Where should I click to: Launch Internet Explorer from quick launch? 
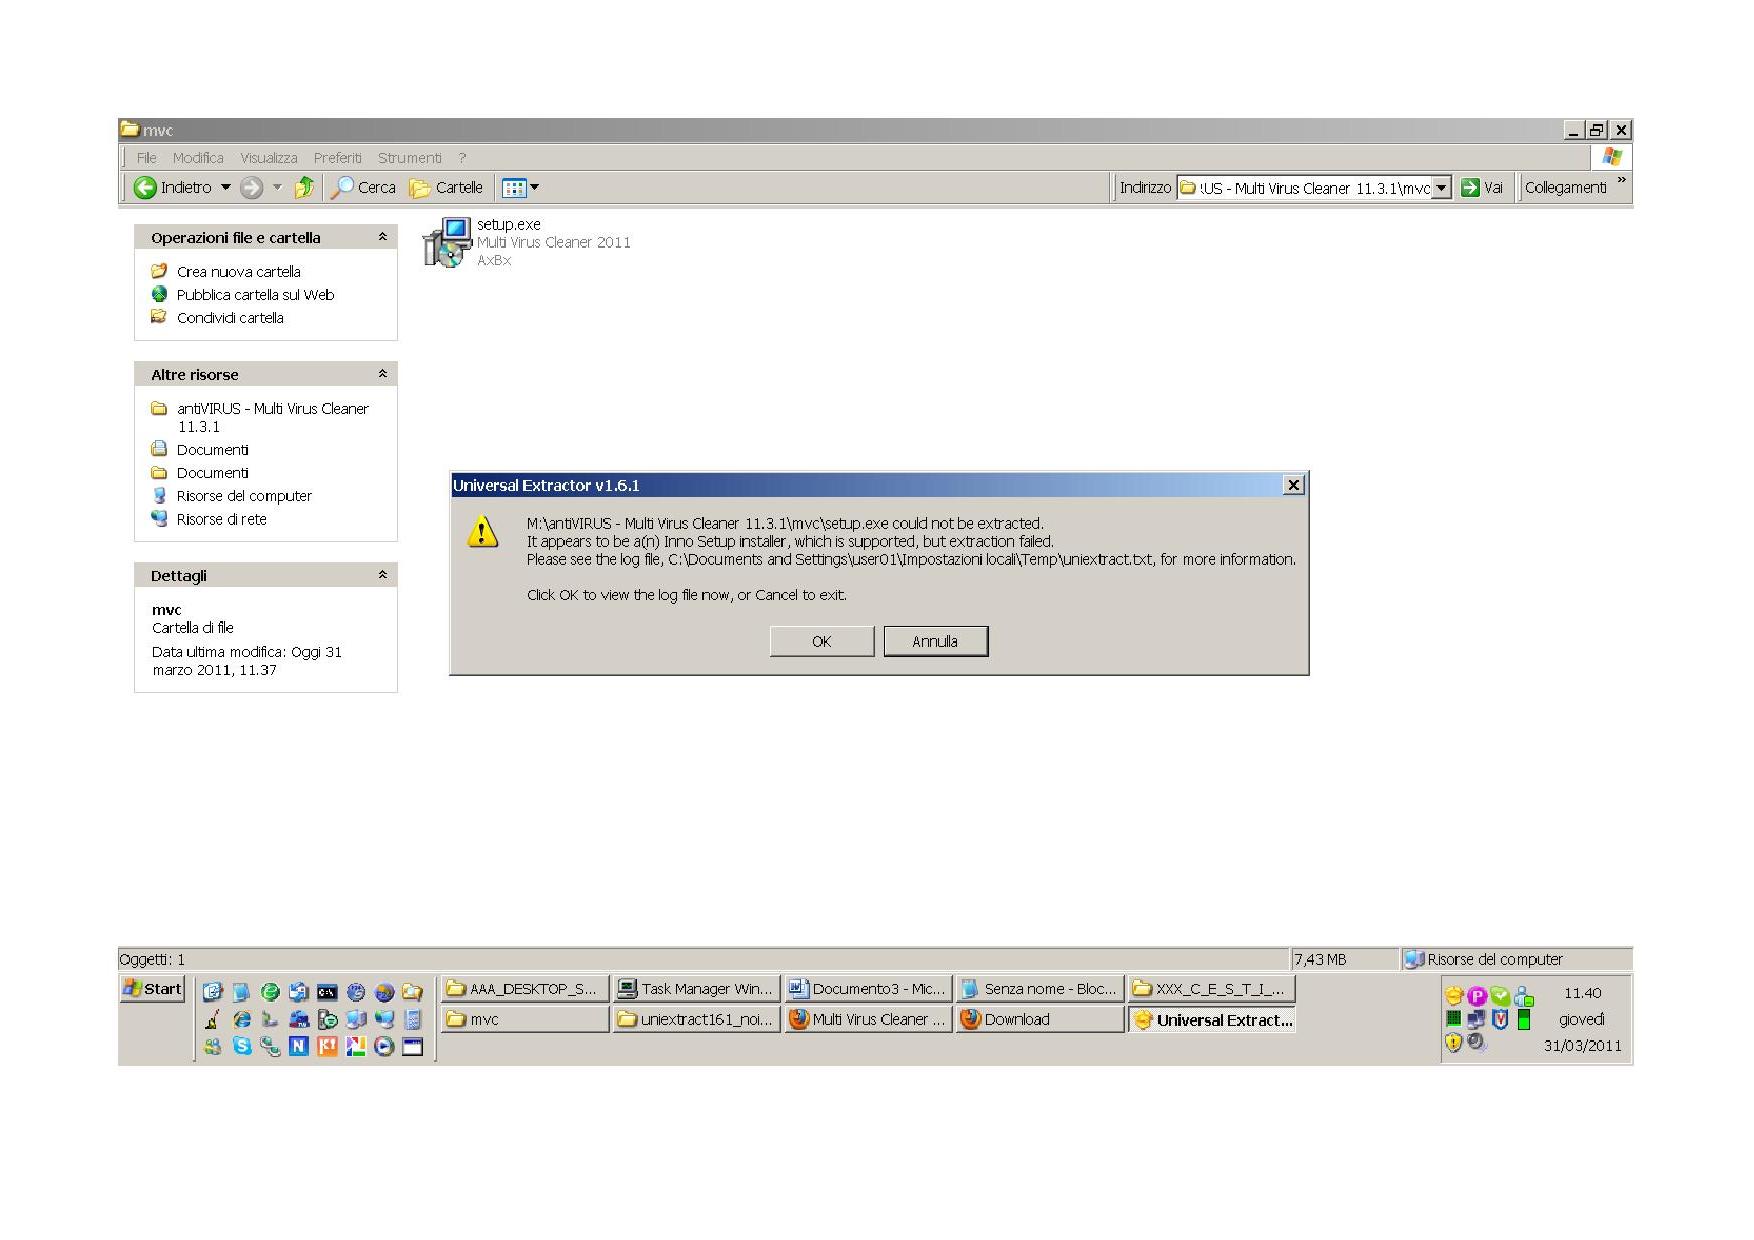pyautogui.click(x=241, y=1019)
